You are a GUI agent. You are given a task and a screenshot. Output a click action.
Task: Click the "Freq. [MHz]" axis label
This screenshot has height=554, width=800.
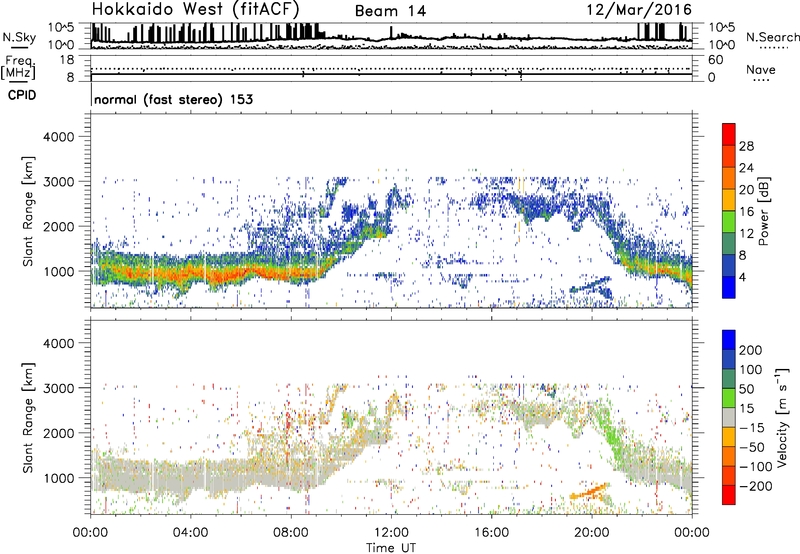(18, 68)
